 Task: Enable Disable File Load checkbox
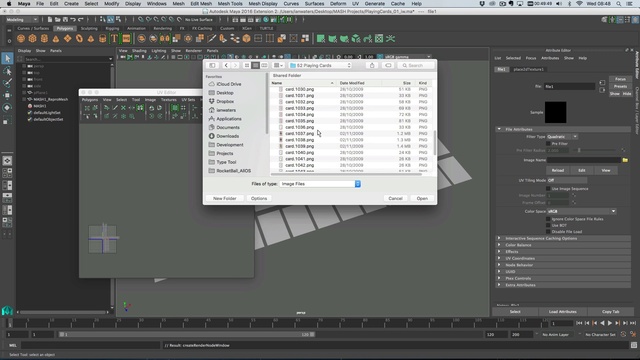click(548, 231)
